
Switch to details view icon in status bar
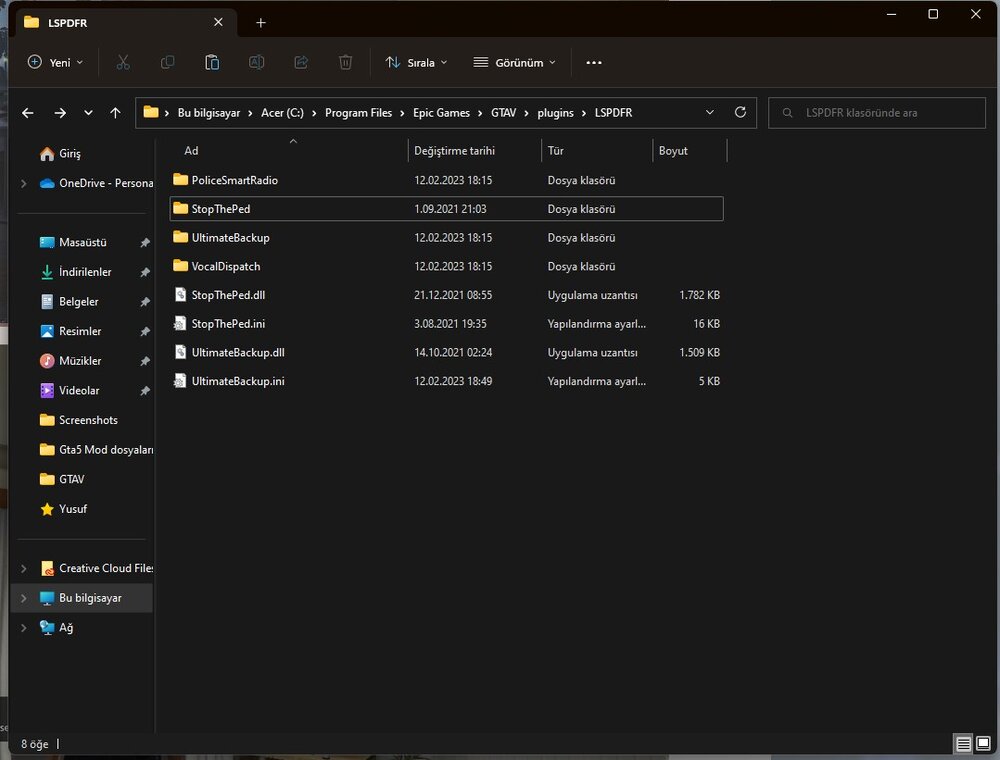pyautogui.click(x=963, y=744)
